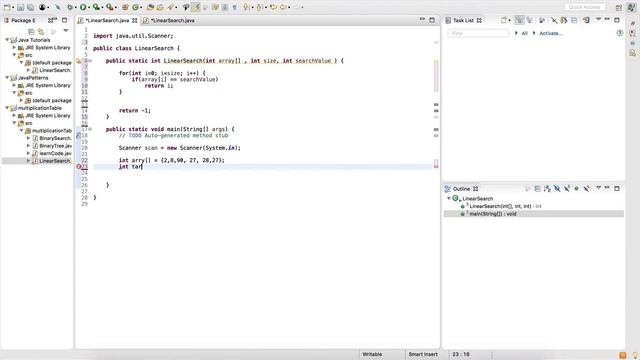
Task: Click the Open Type folder icon
Action: click(x=150, y=7)
